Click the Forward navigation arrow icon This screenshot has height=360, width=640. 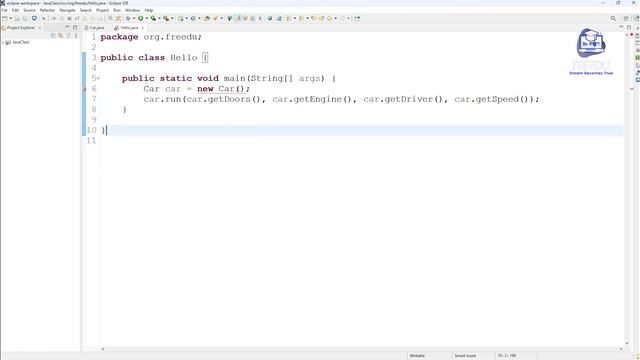click(342, 18)
